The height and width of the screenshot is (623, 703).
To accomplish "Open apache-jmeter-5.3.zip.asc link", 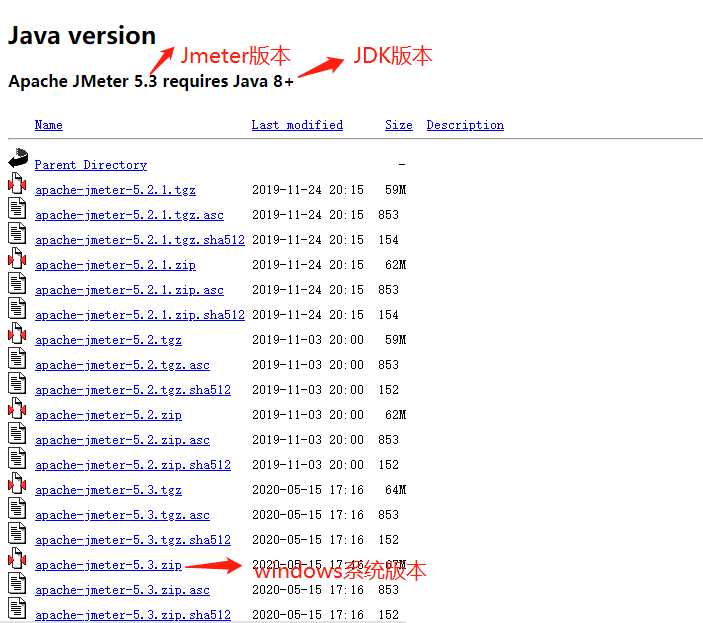I will click(x=122, y=590).
